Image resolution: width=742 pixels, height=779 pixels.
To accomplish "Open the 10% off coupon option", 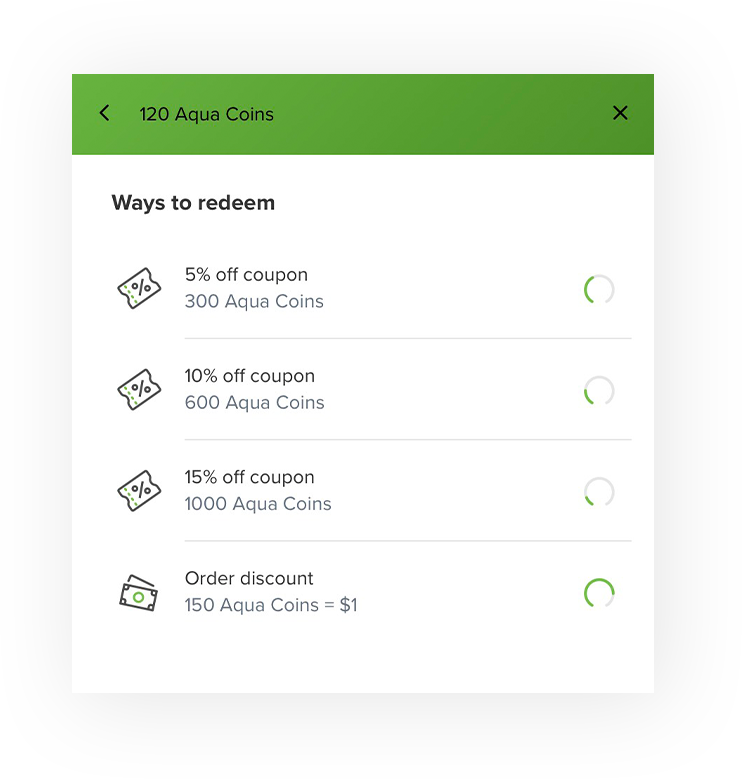I will [363, 390].
